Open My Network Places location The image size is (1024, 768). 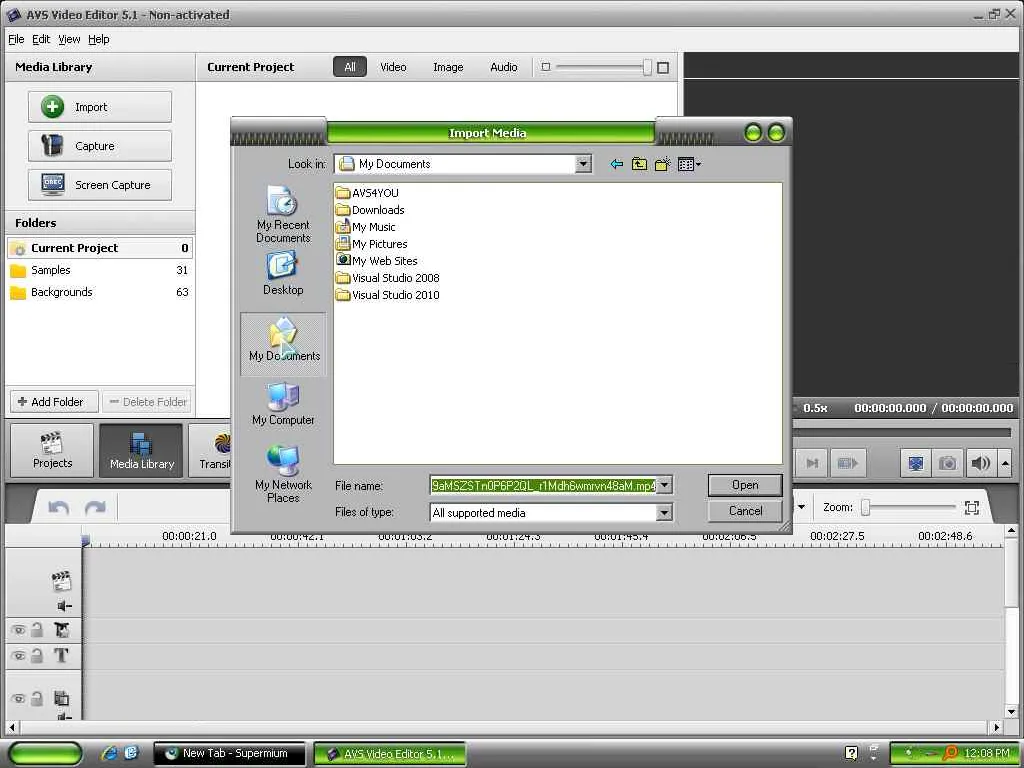(283, 473)
